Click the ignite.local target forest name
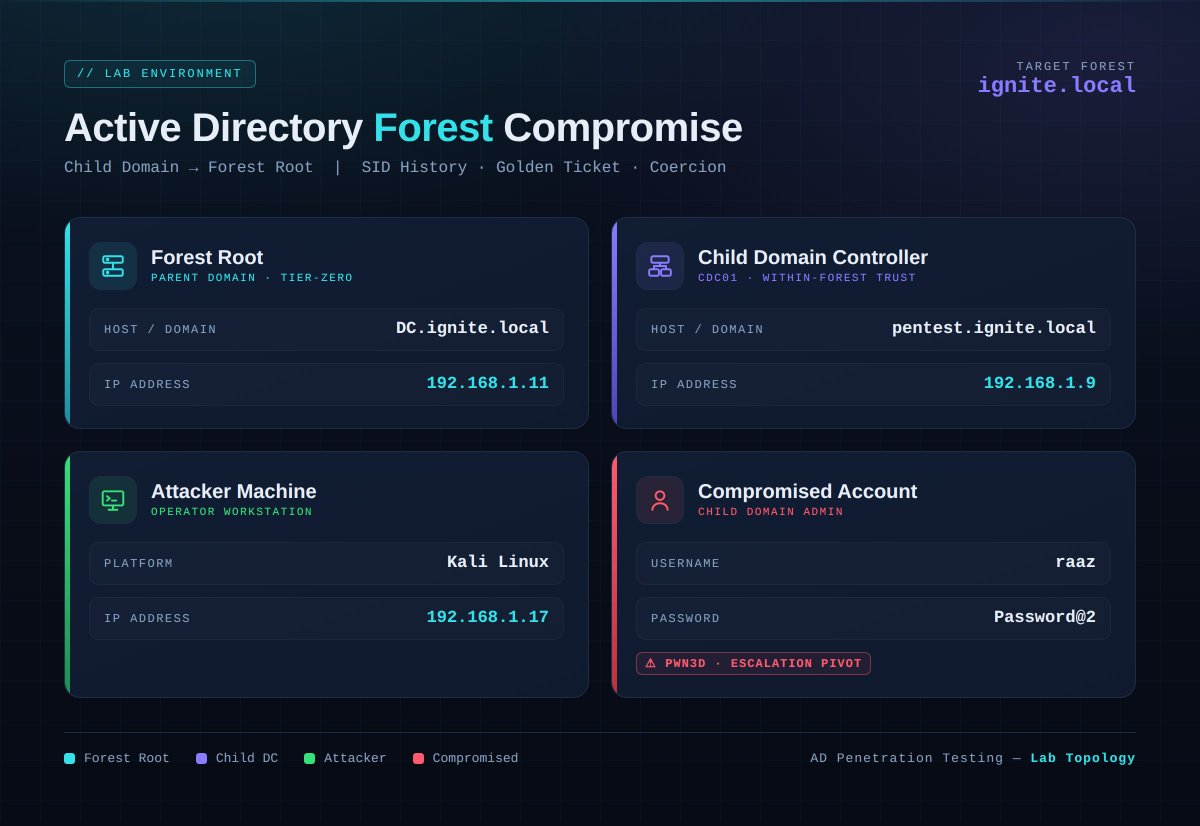The width and height of the screenshot is (1200, 826). pos(1057,86)
